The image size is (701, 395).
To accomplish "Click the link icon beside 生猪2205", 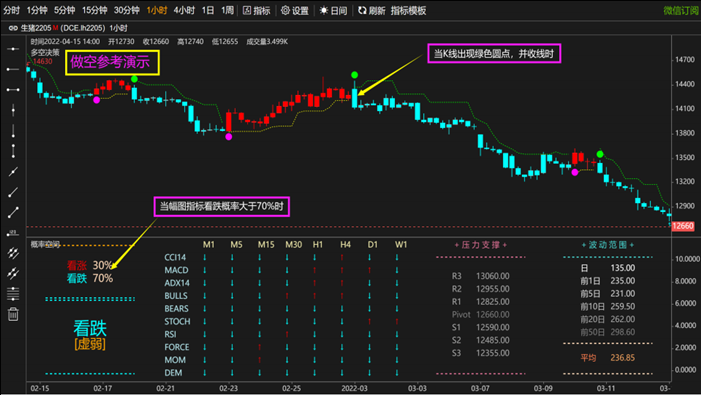I will point(13,28).
